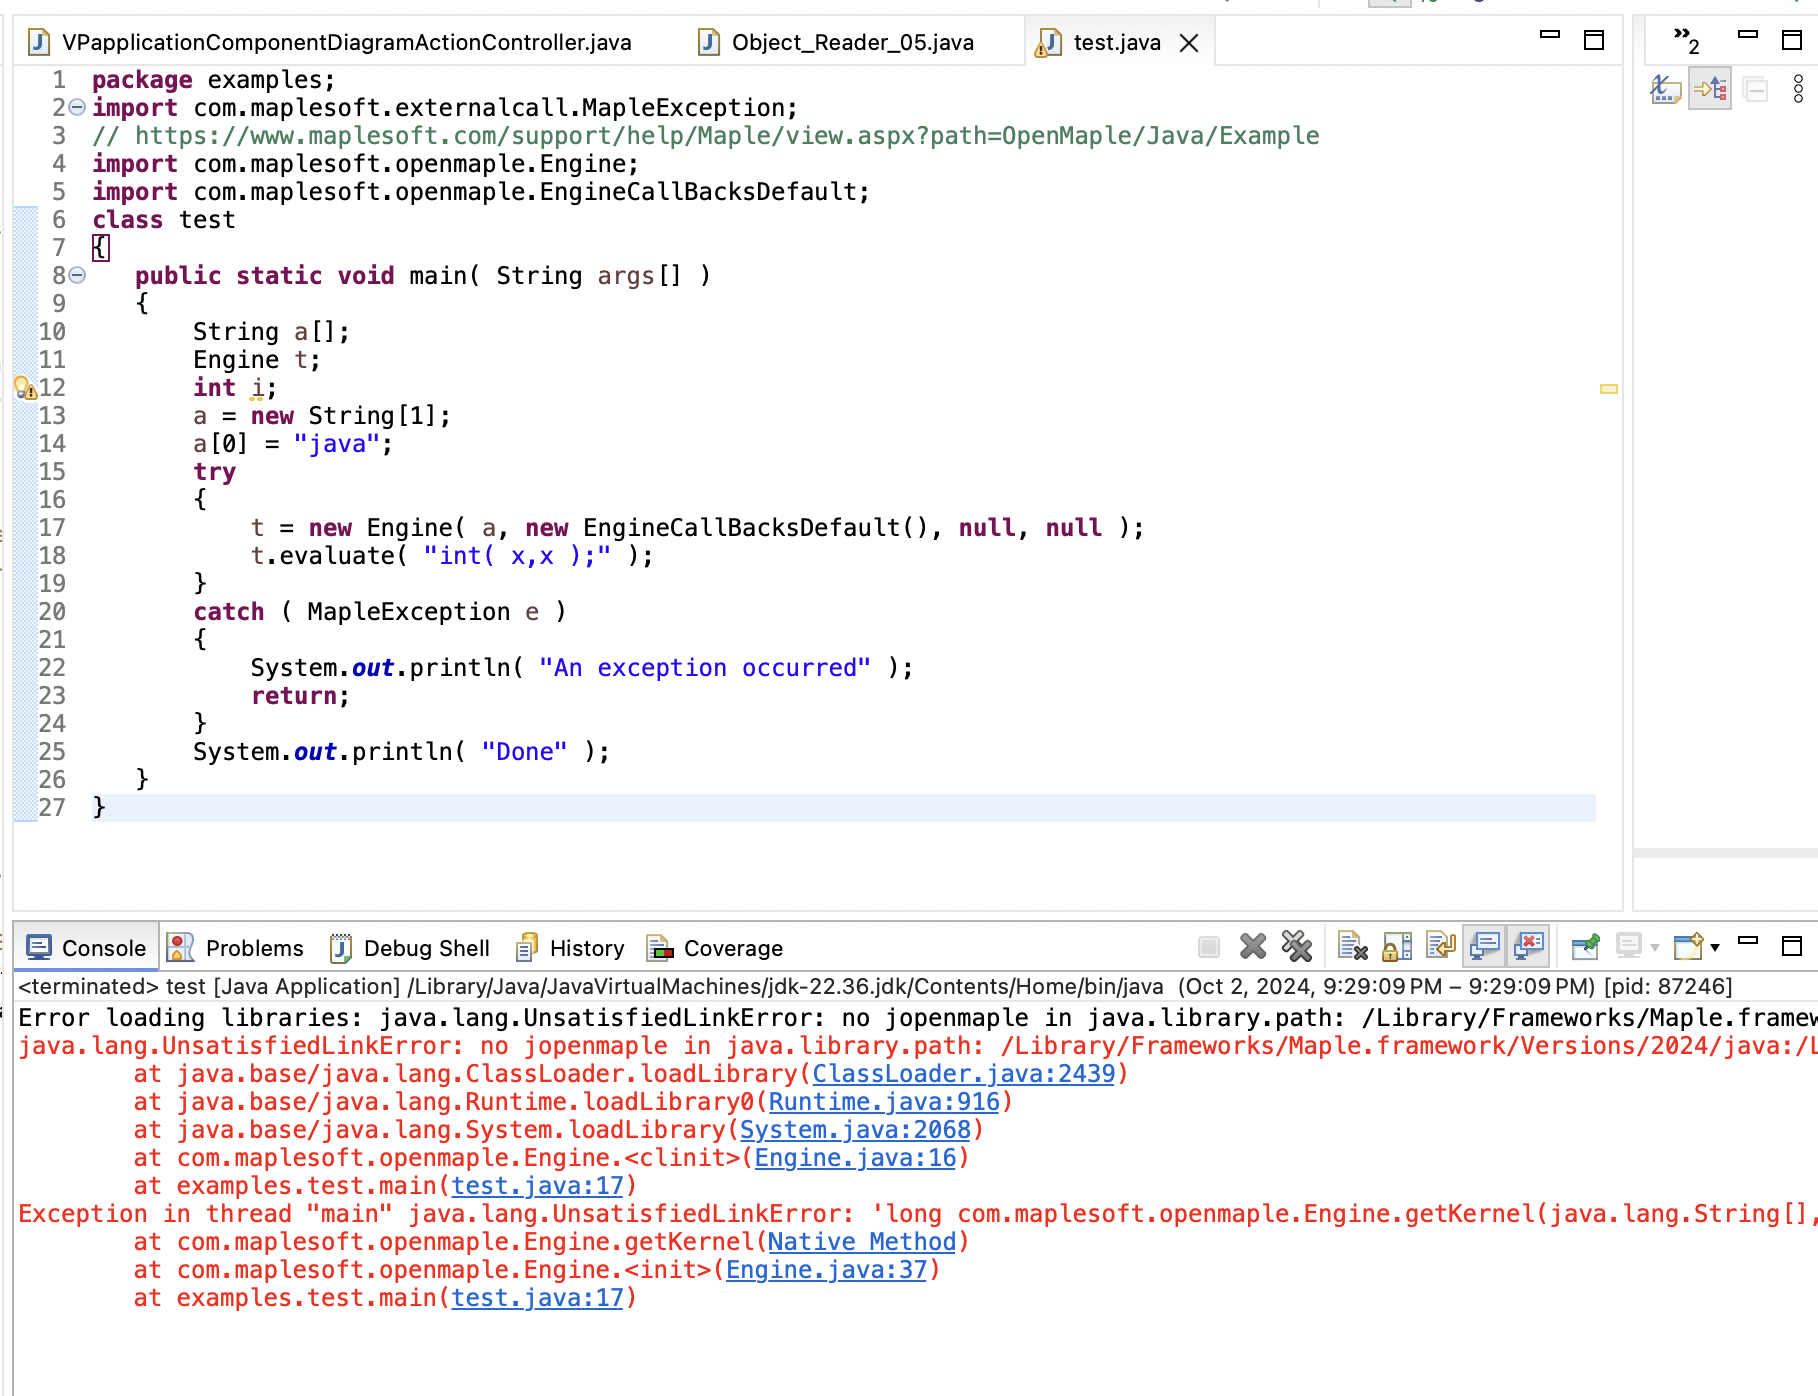Open the Debug Shell tab
The image size is (1818, 1396).
tap(410, 948)
